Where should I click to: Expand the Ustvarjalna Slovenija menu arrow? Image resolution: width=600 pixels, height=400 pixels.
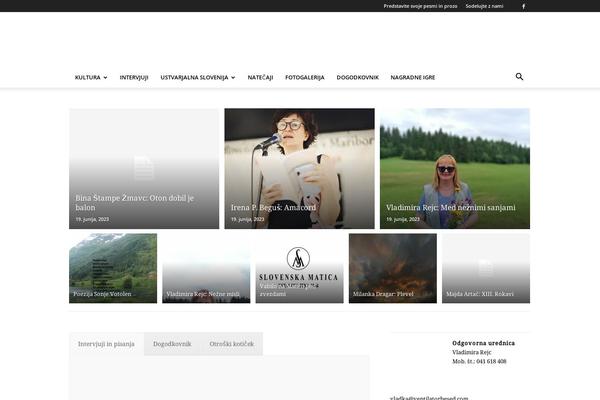pos(233,77)
